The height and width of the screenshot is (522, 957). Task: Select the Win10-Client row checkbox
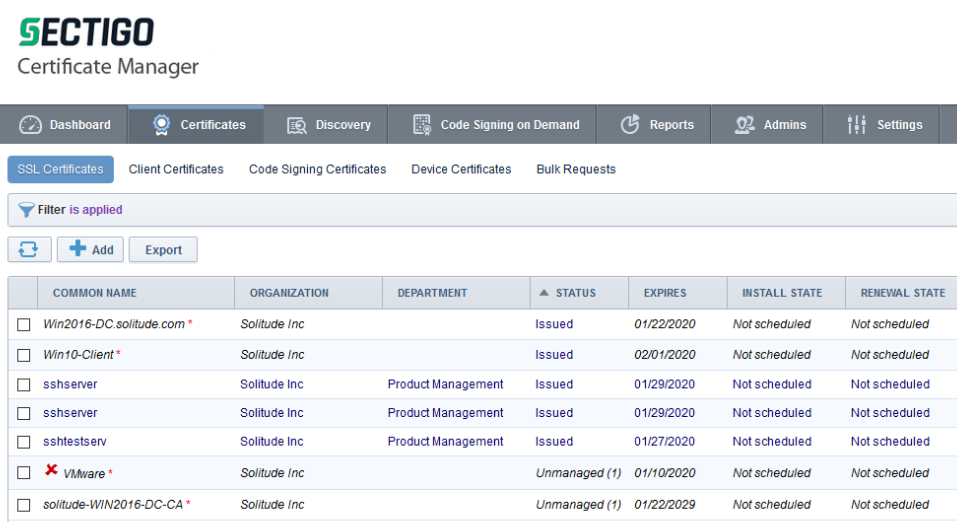pos(24,355)
